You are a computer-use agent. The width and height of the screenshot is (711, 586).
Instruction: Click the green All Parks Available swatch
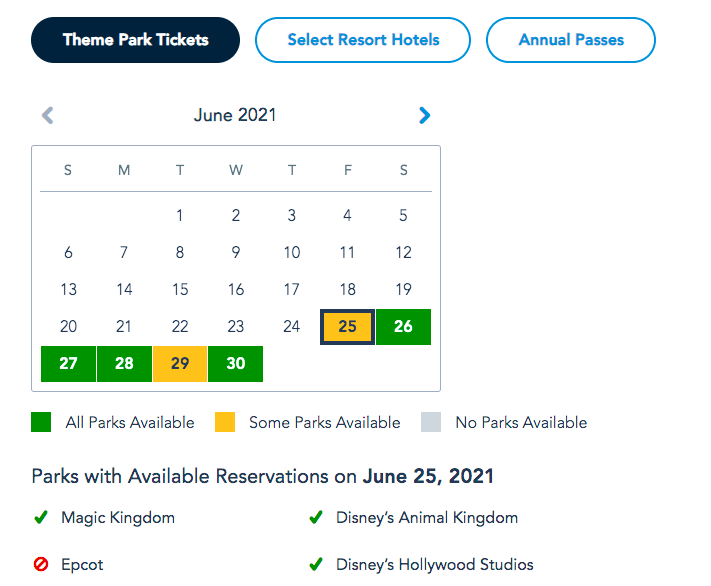pos(41,422)
